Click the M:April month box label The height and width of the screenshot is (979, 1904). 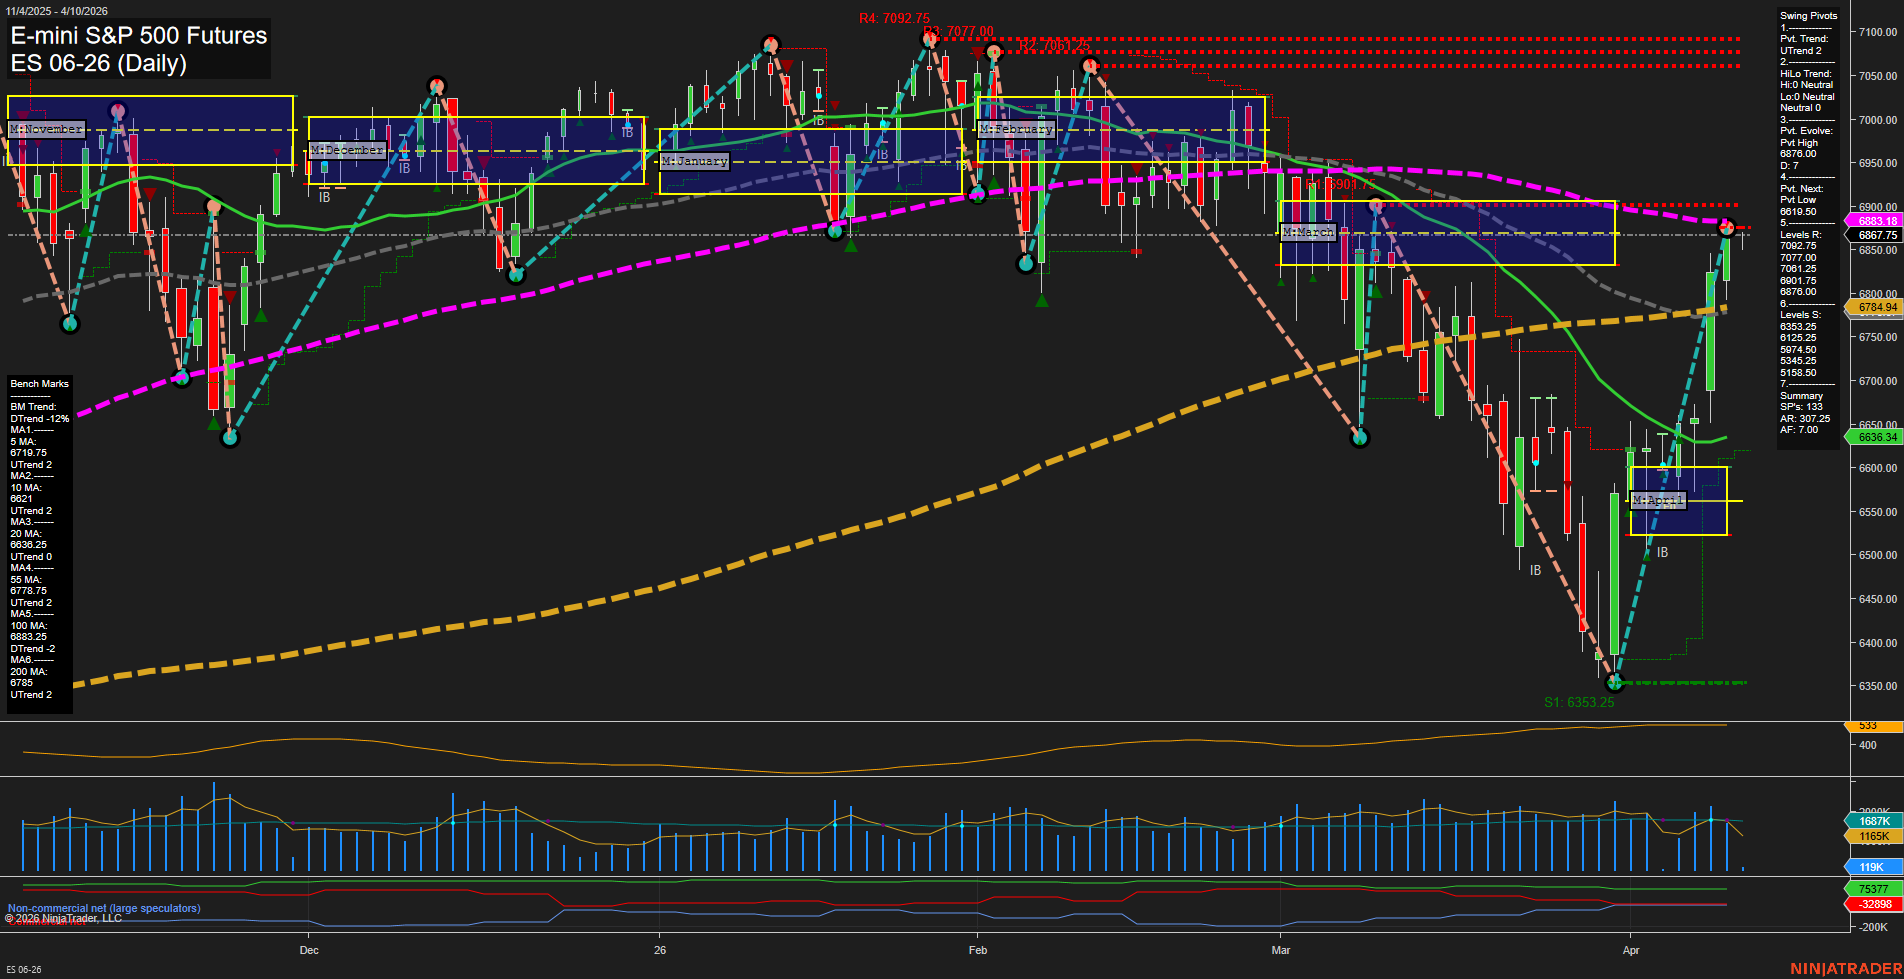coord(1658,501)
